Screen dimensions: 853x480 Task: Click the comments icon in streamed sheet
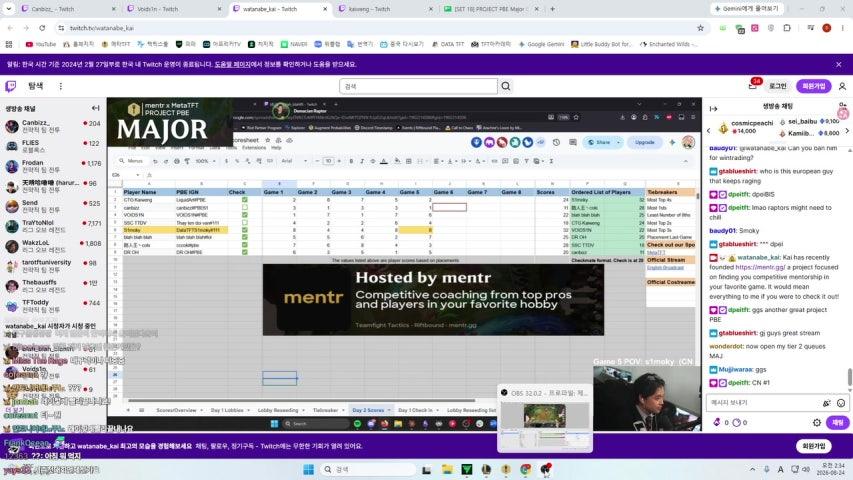[x=573, y=142]
